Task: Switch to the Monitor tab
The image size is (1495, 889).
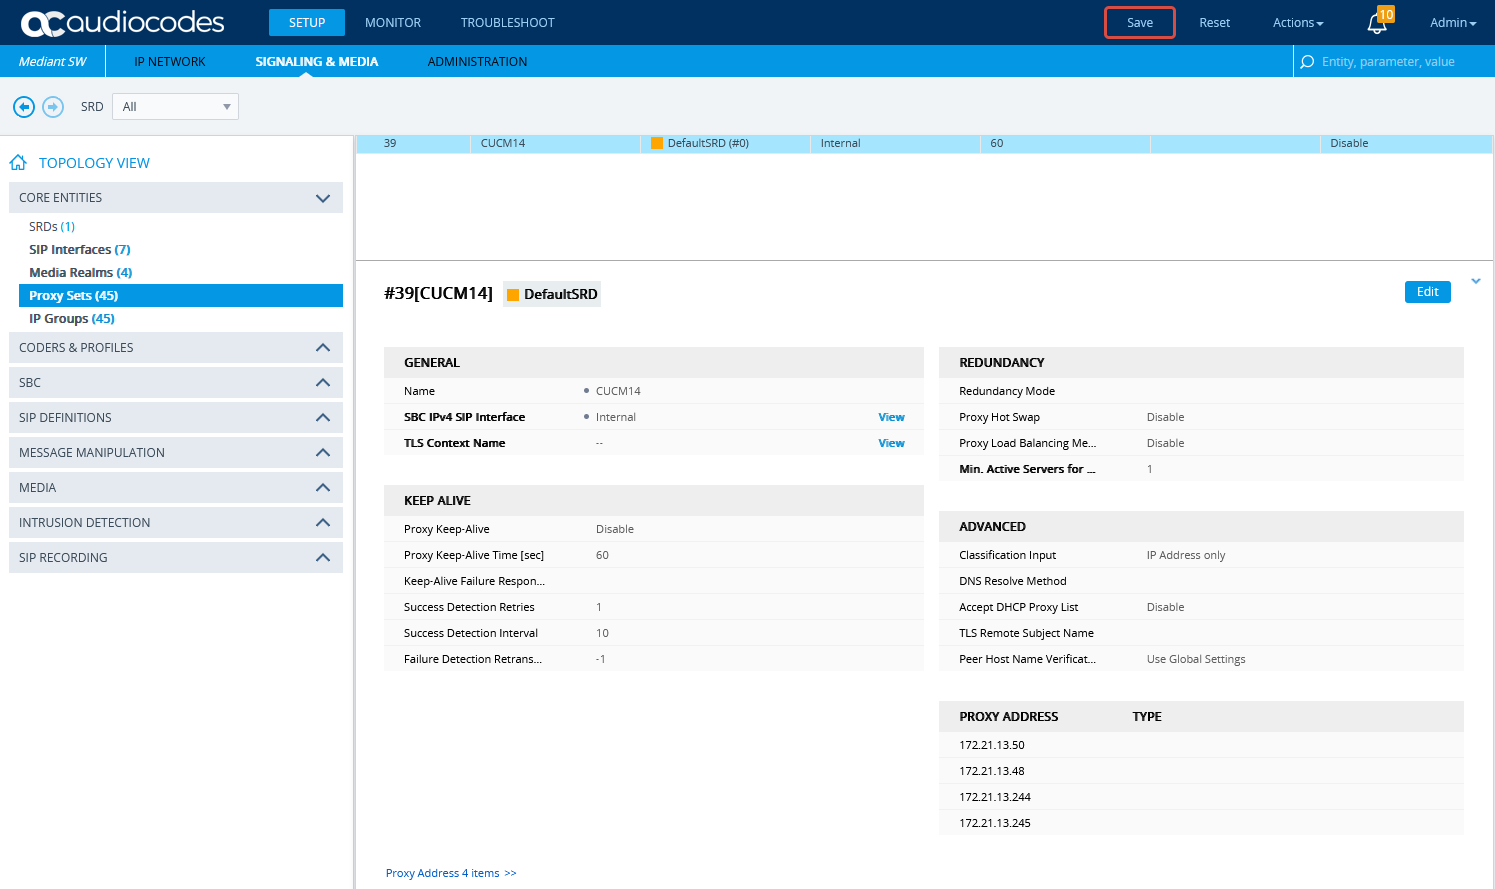Action: (x=393, y=23)
